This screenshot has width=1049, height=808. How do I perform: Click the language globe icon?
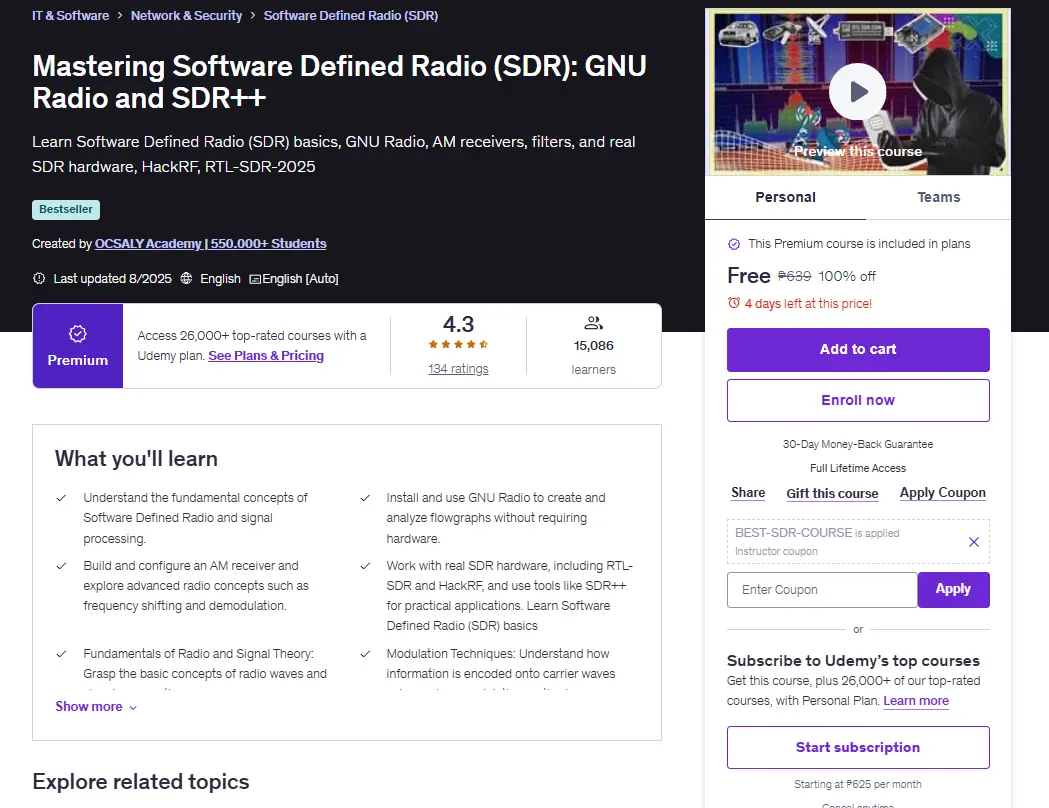click(x=187, y=278)
